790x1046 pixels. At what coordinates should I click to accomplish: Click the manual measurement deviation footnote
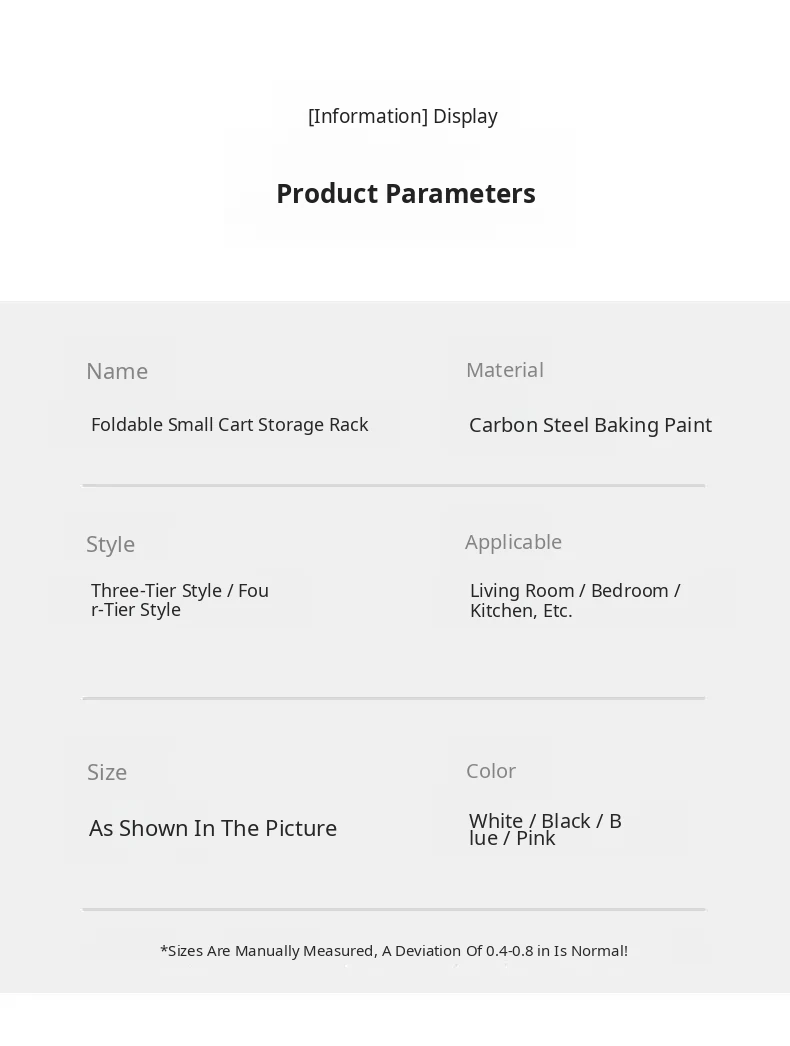click(x=394, y=951)
